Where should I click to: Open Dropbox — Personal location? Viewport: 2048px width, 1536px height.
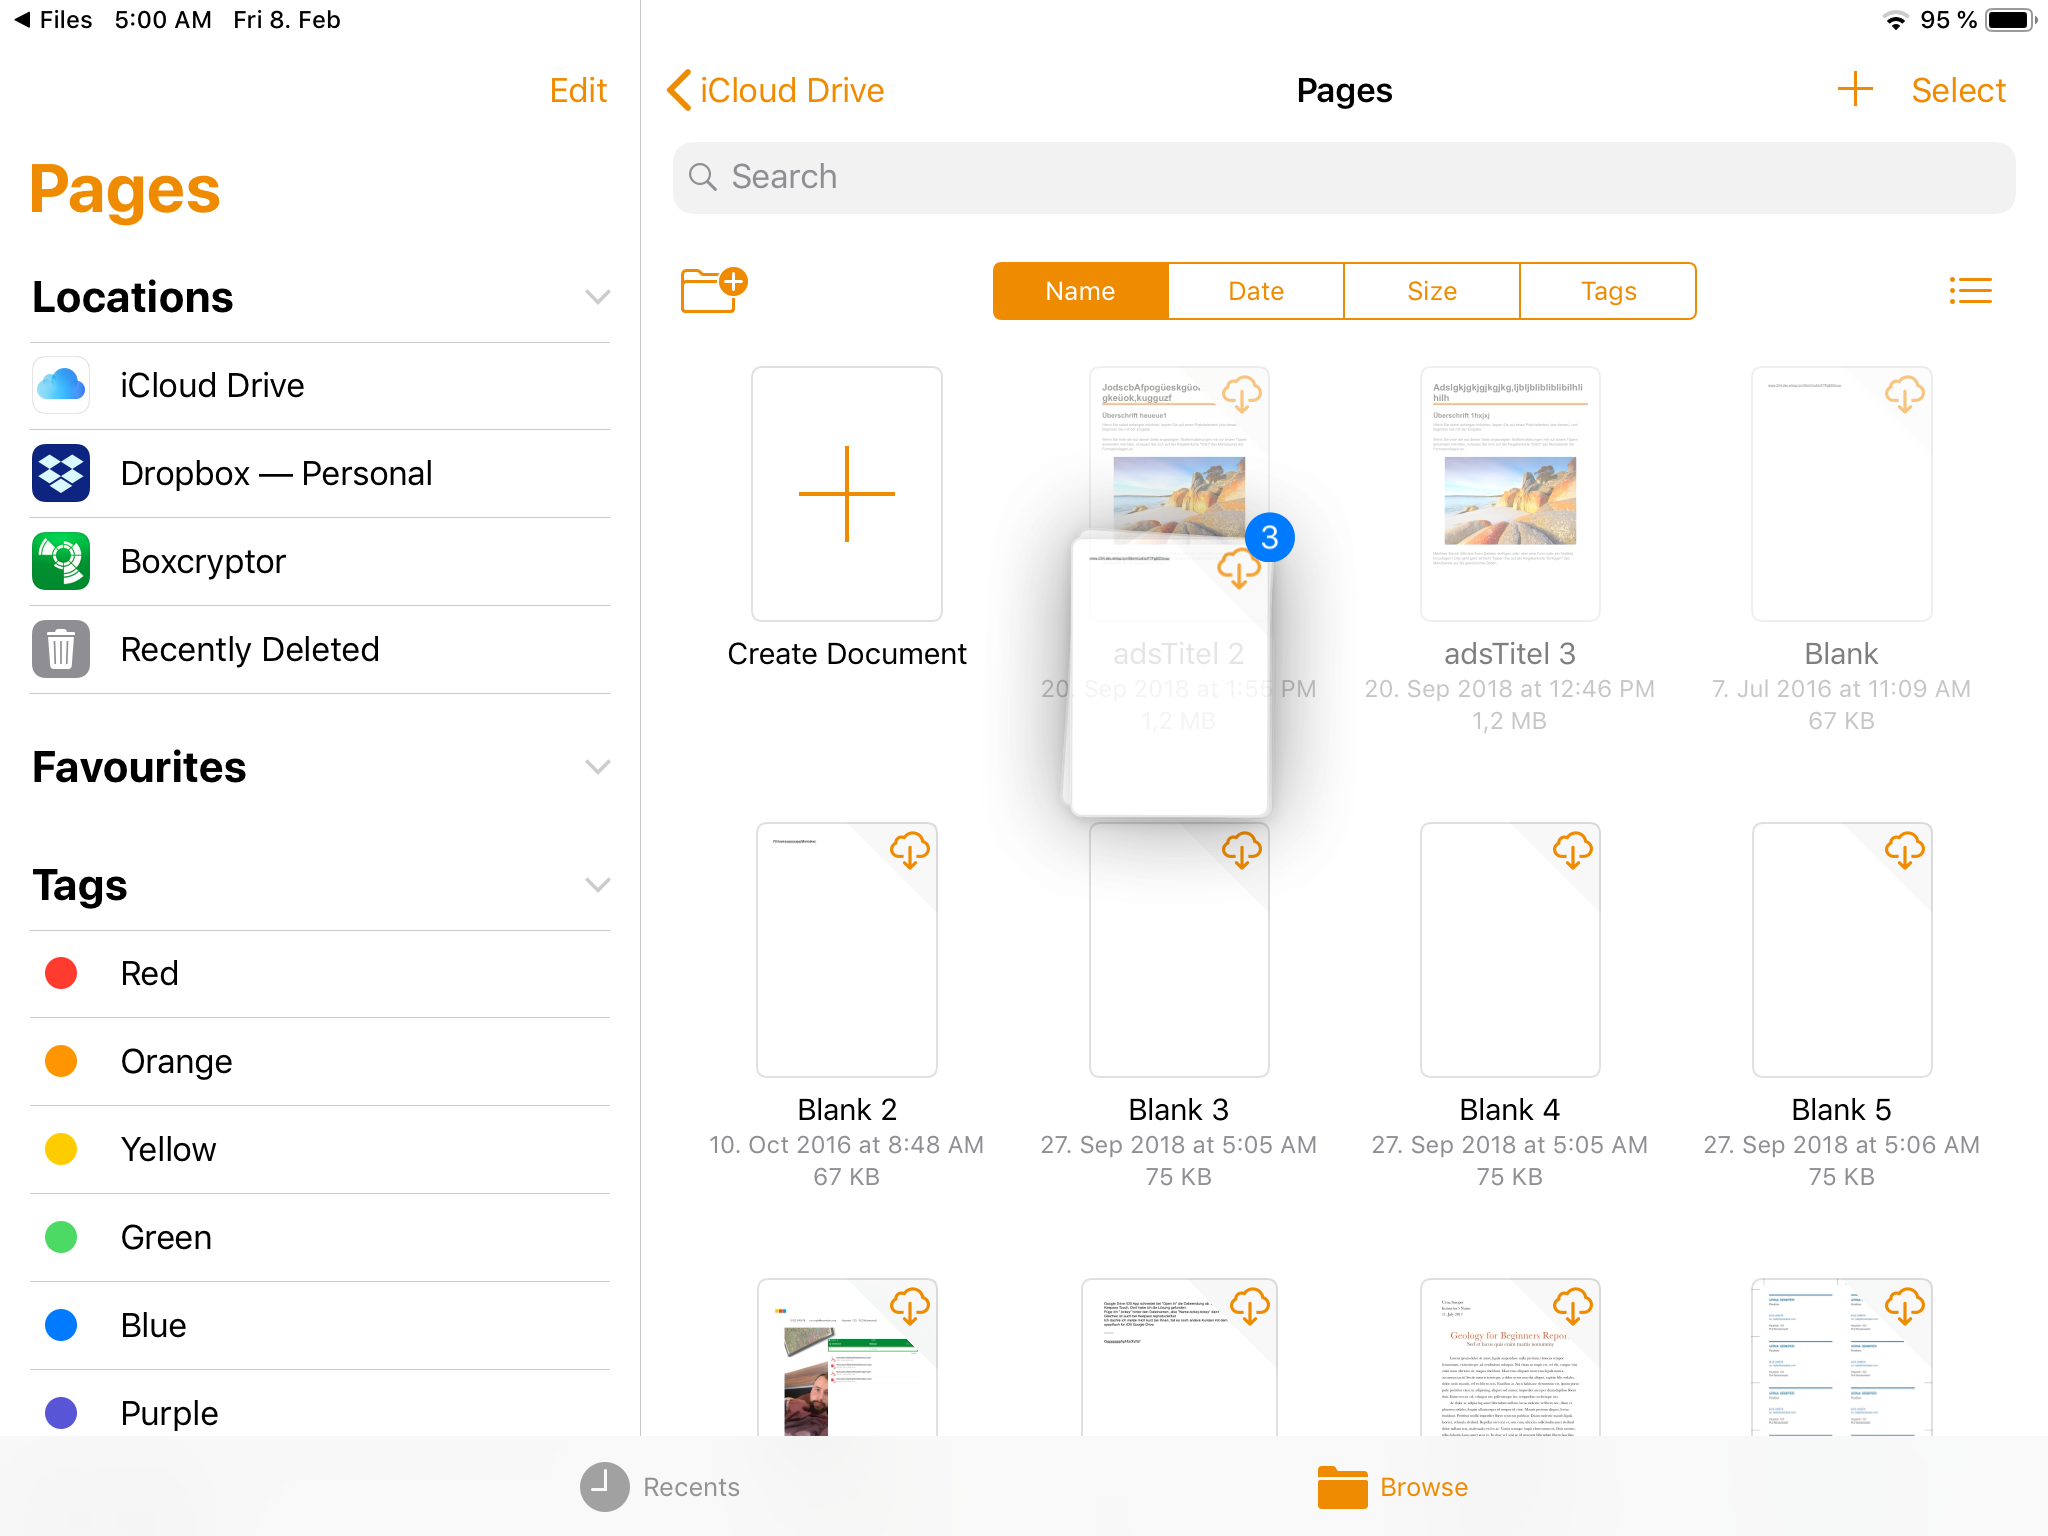tap(276, 473)
